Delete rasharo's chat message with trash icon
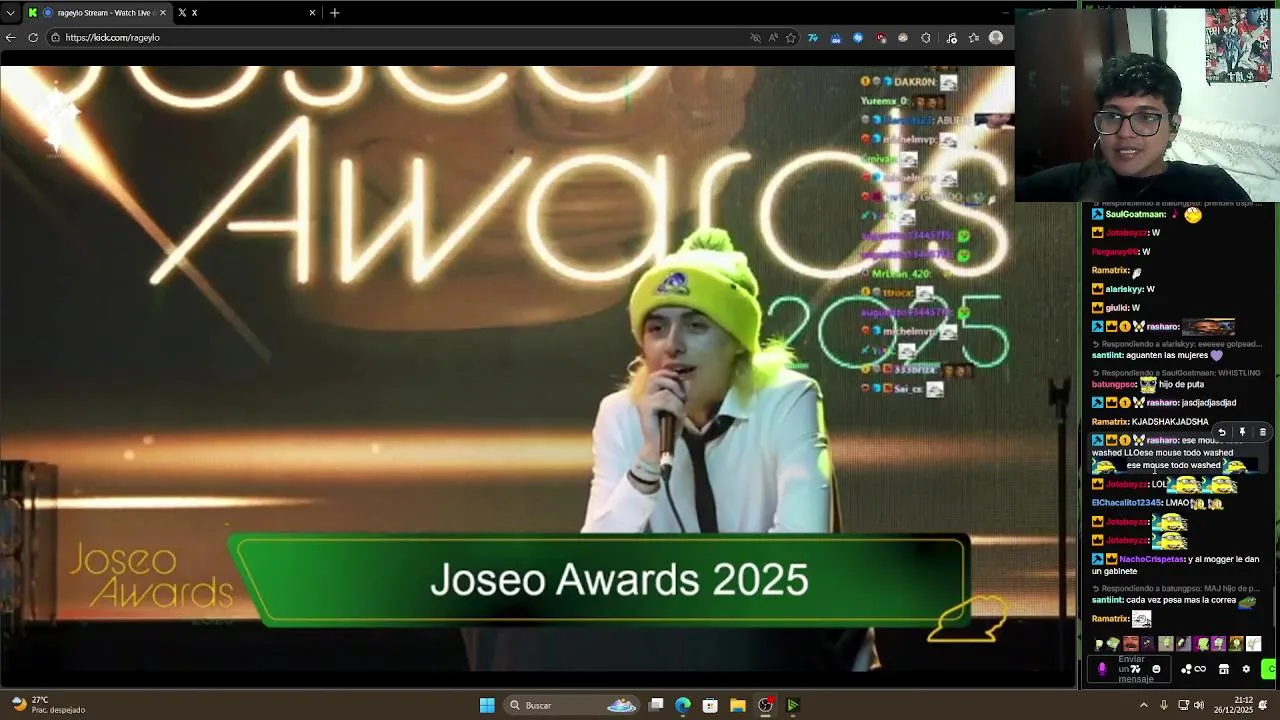Image resolution: width=1280 pixels, height=720 pixels. (x=1262, y=432)
